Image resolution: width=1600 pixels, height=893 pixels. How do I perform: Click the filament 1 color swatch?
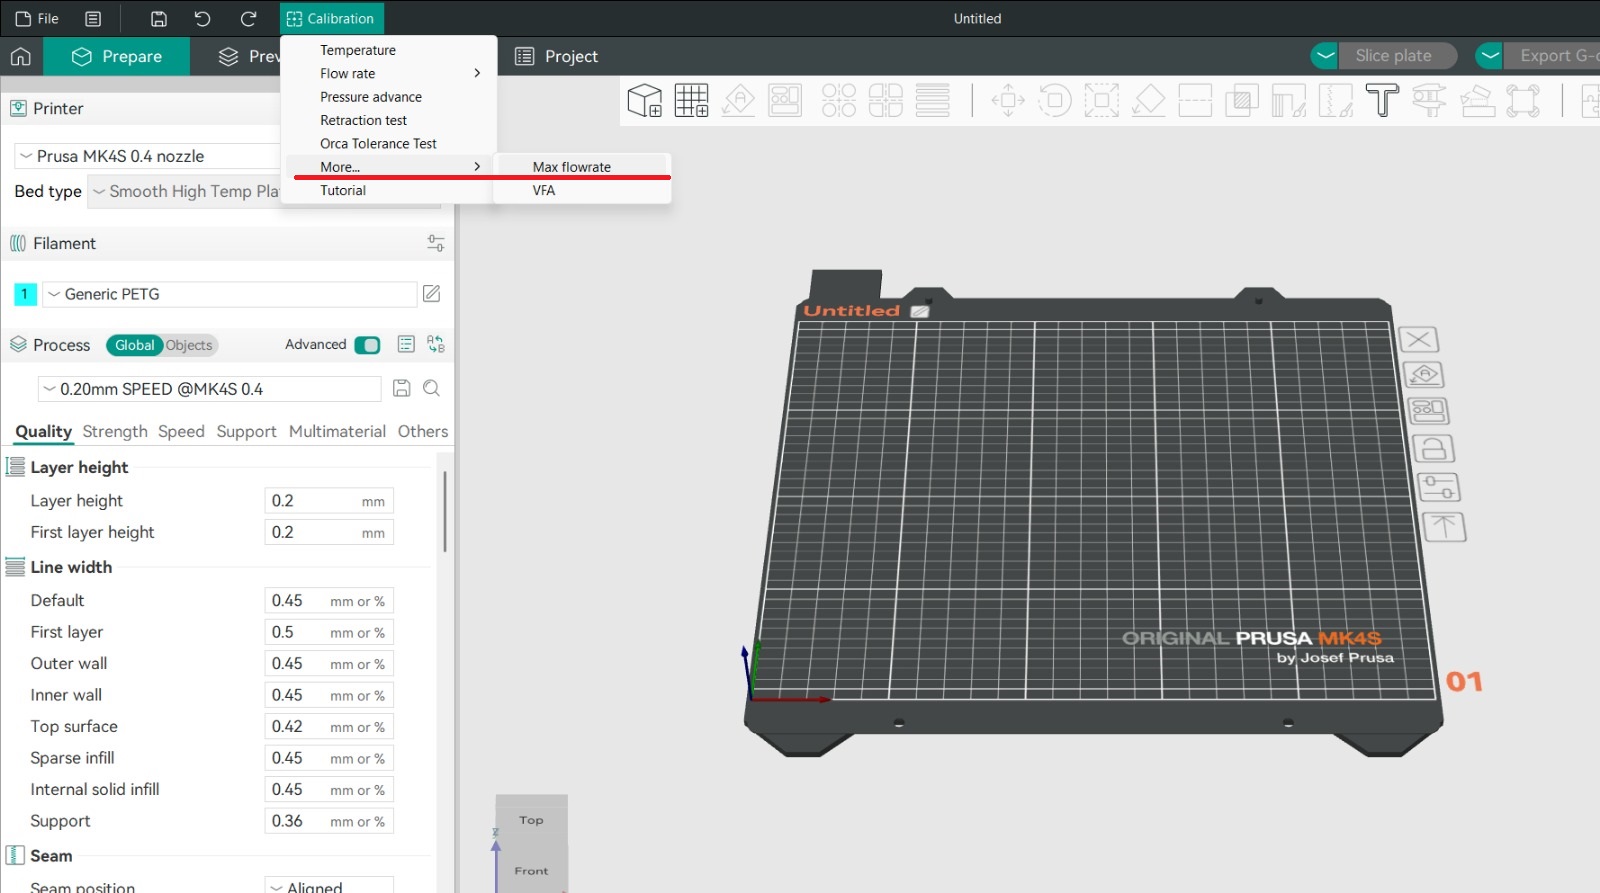[x=25, y=294]
